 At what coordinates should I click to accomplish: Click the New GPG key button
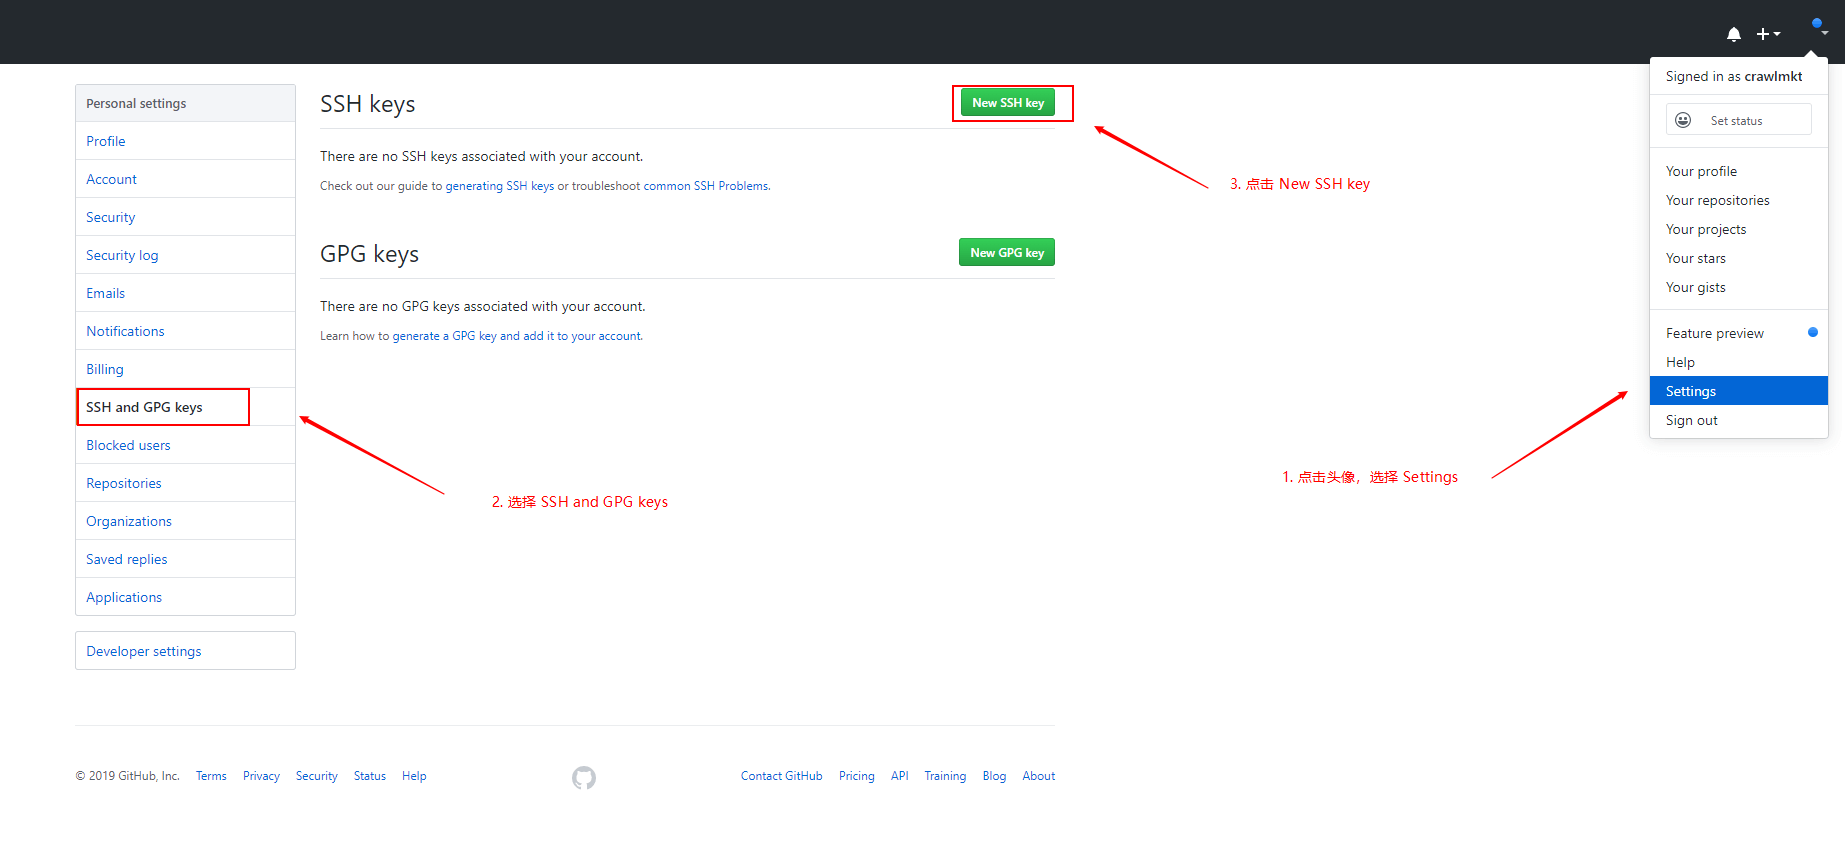click(x=1007, y=253)
